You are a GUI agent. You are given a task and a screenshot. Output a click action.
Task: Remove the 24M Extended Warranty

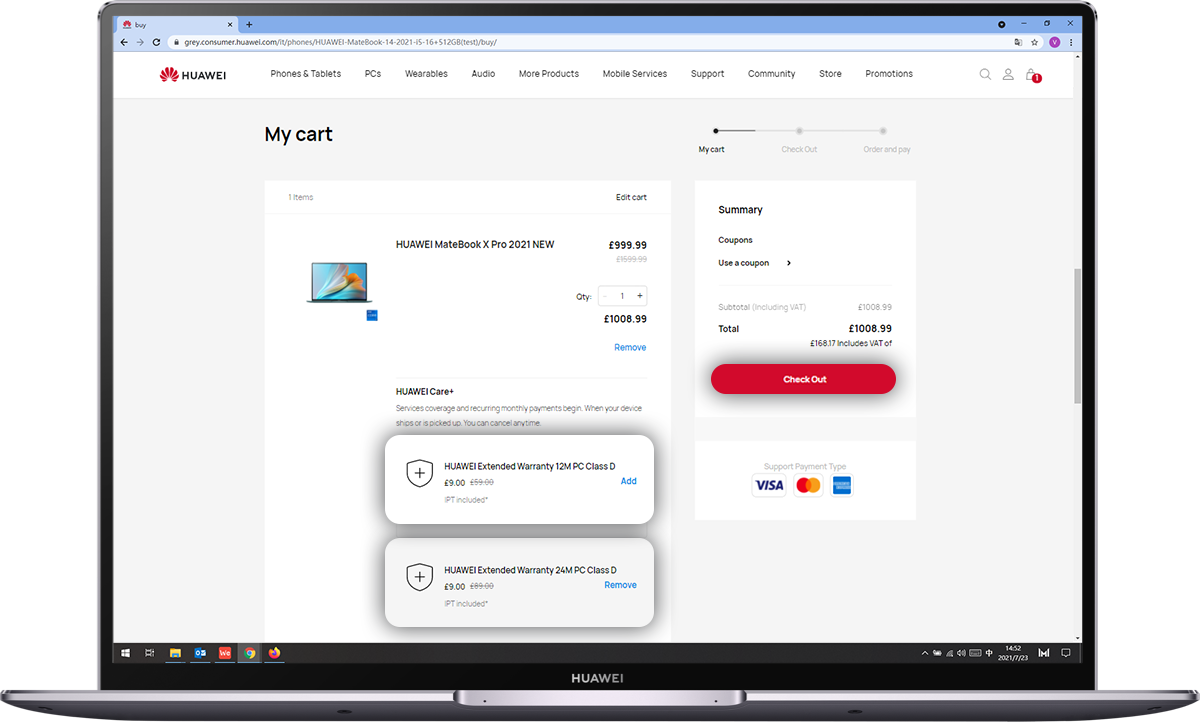[x=620, y=585]
